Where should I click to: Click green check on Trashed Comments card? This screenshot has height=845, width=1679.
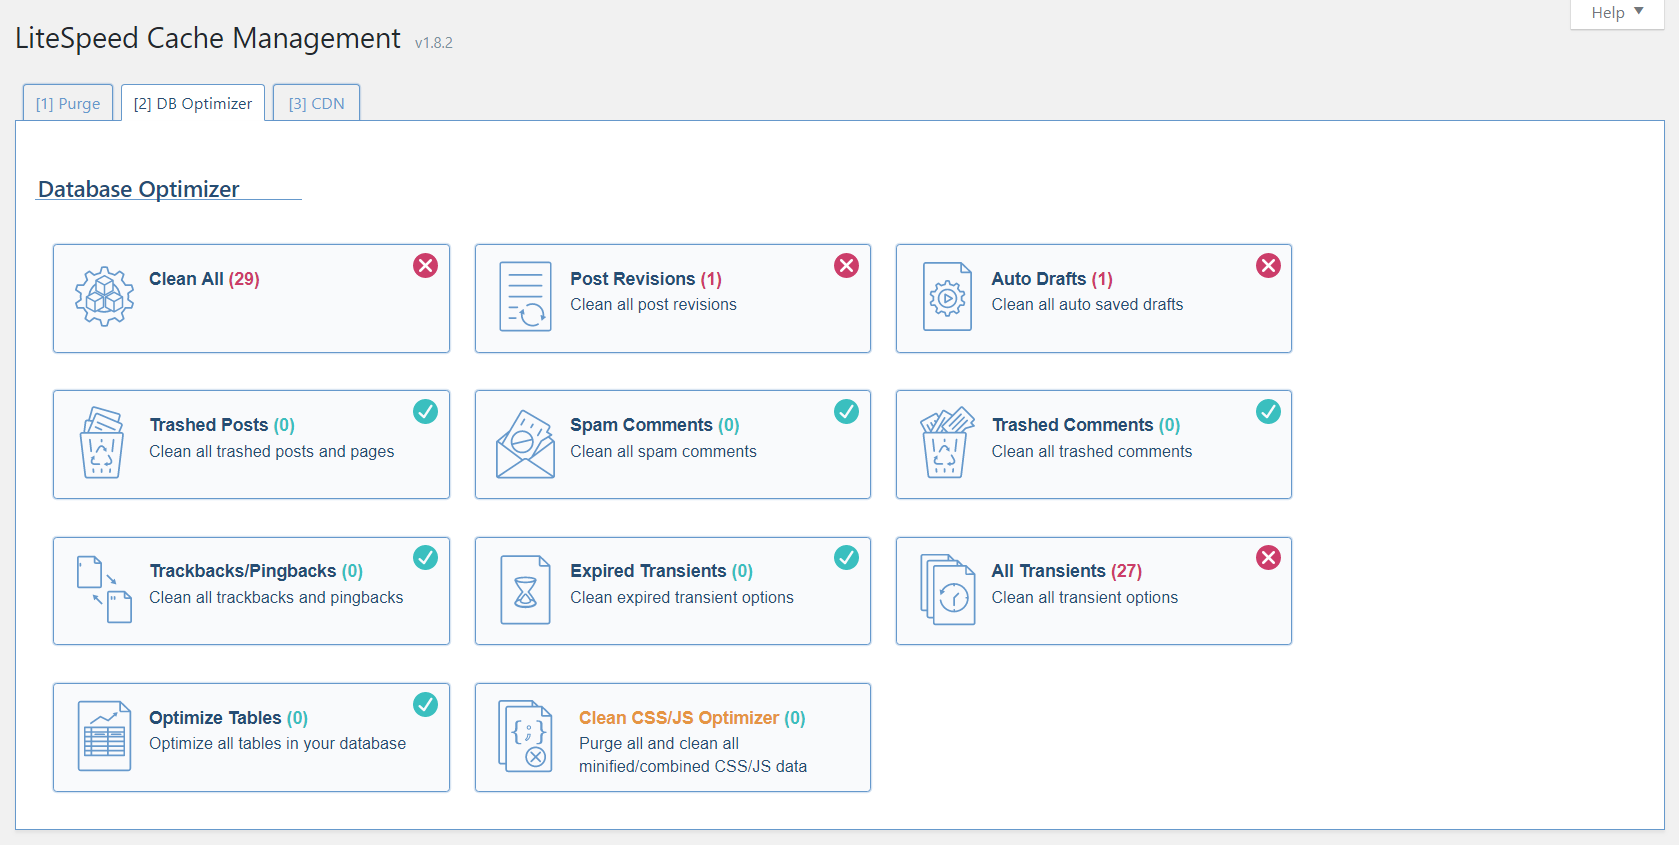(x=1268, y=411)
